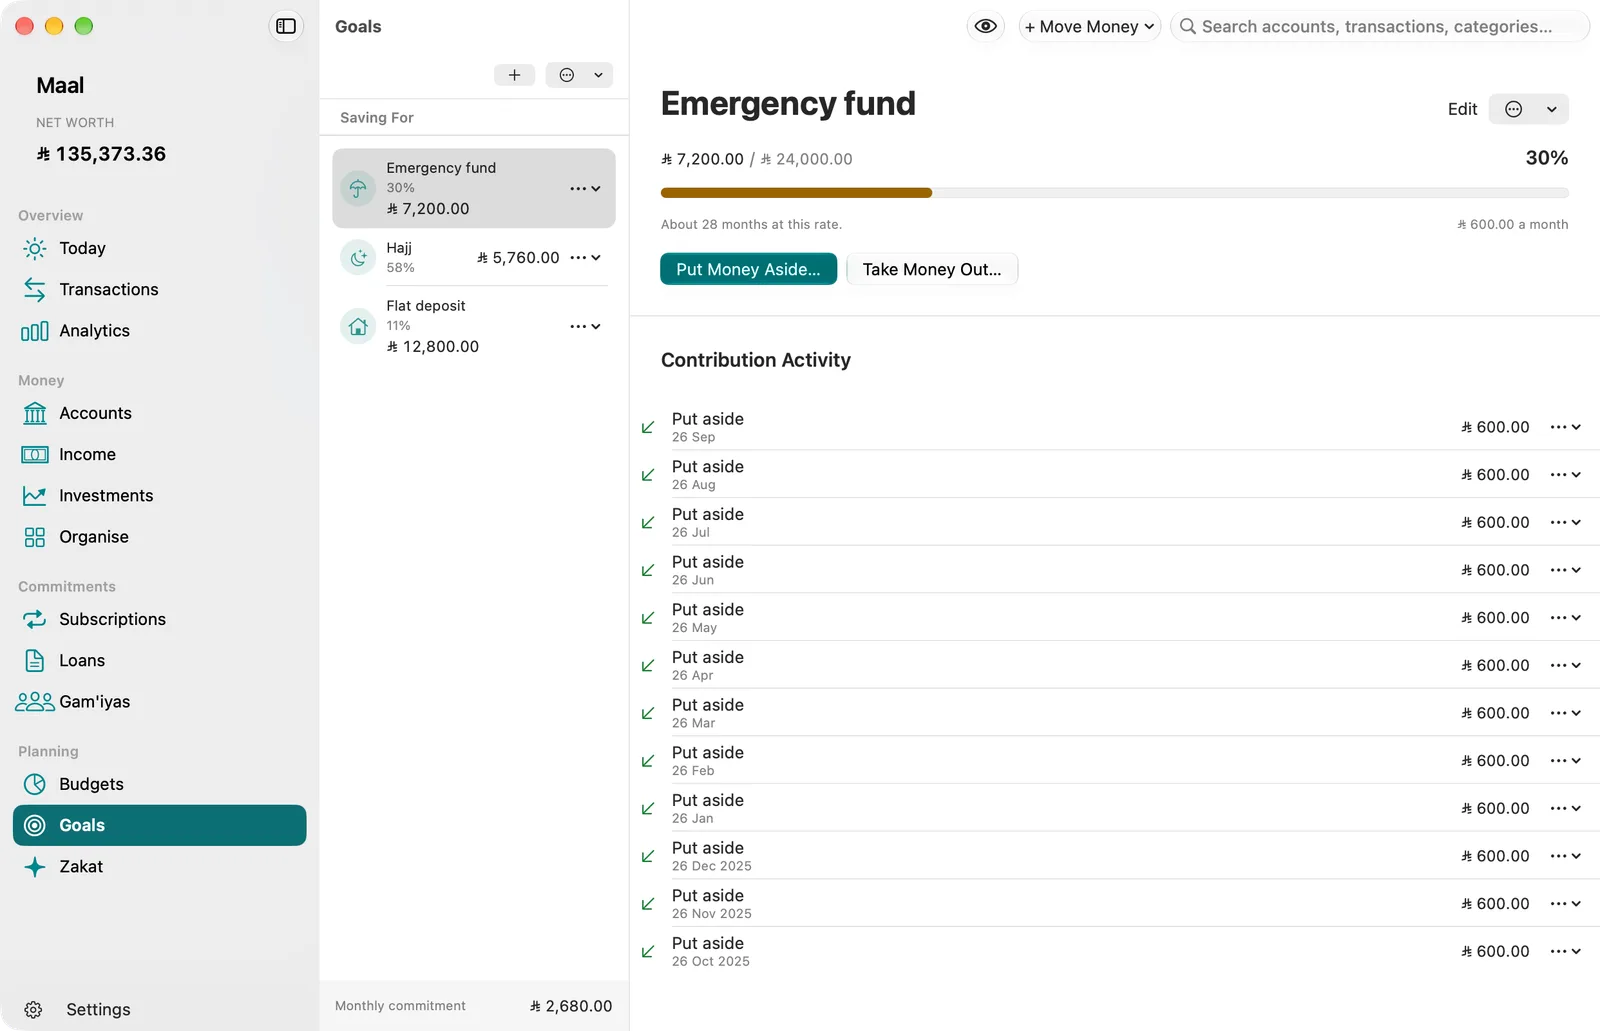Click the Organise grid icon
The height and width of the screenshot is (1031, 1600).
tap(35, 537)
